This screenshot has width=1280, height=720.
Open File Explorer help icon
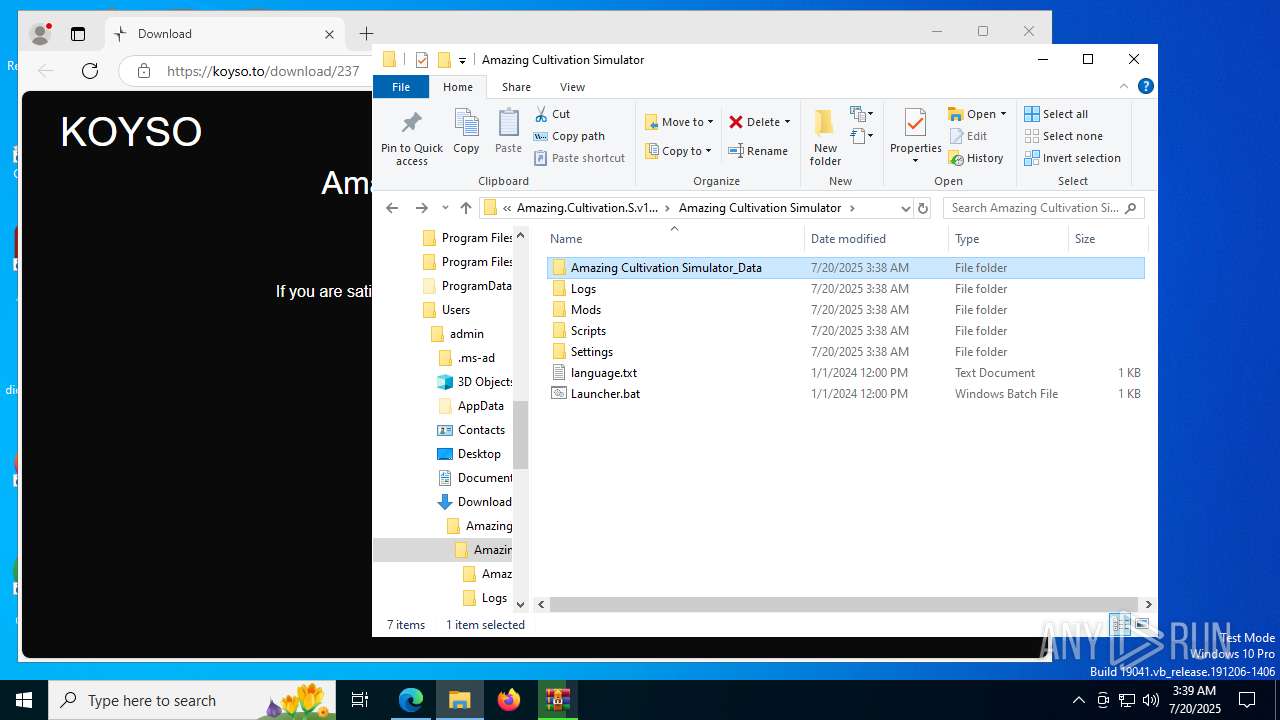[1146, 87]
